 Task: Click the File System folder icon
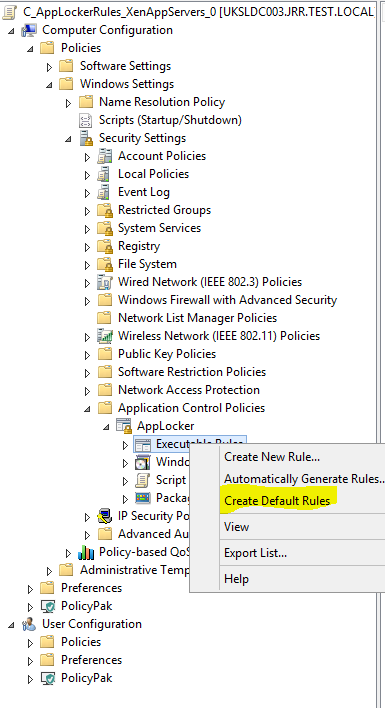[x=105, y=265]
